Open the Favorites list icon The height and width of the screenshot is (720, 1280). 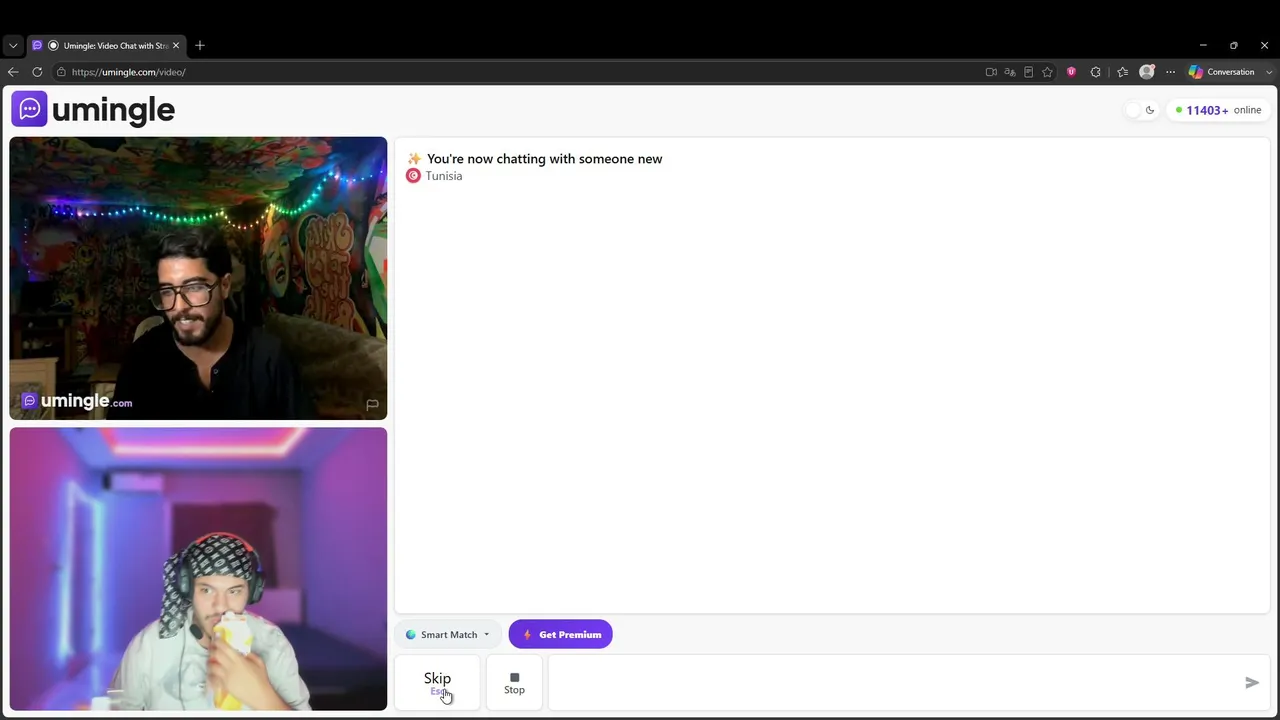[x=1122, y=72]
